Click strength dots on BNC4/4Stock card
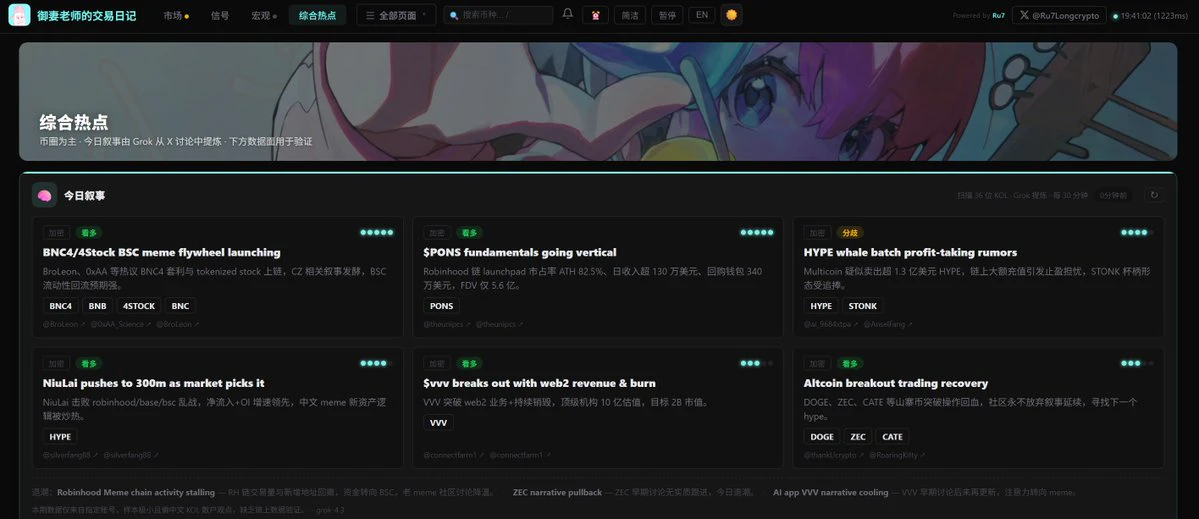 coord(377,232)
